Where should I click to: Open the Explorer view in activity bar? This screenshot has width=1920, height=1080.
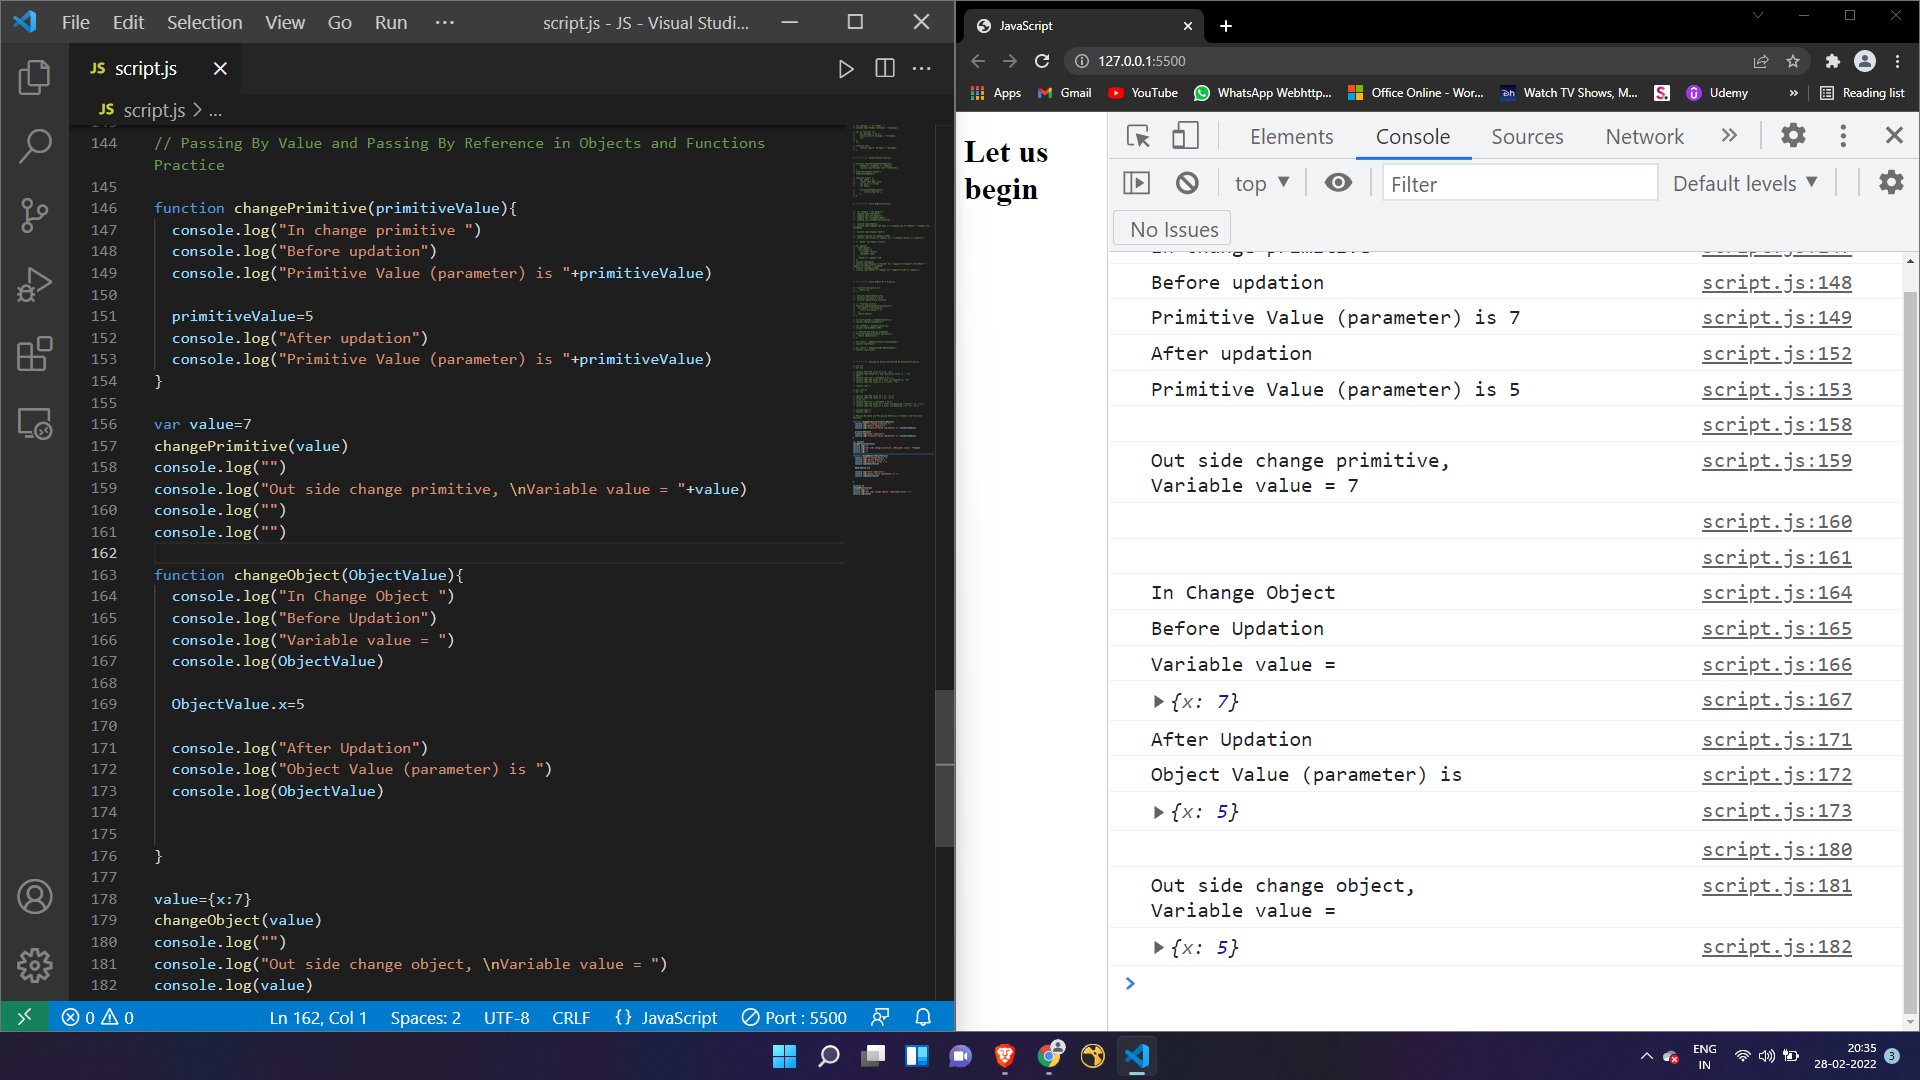[x=34, y=78]
